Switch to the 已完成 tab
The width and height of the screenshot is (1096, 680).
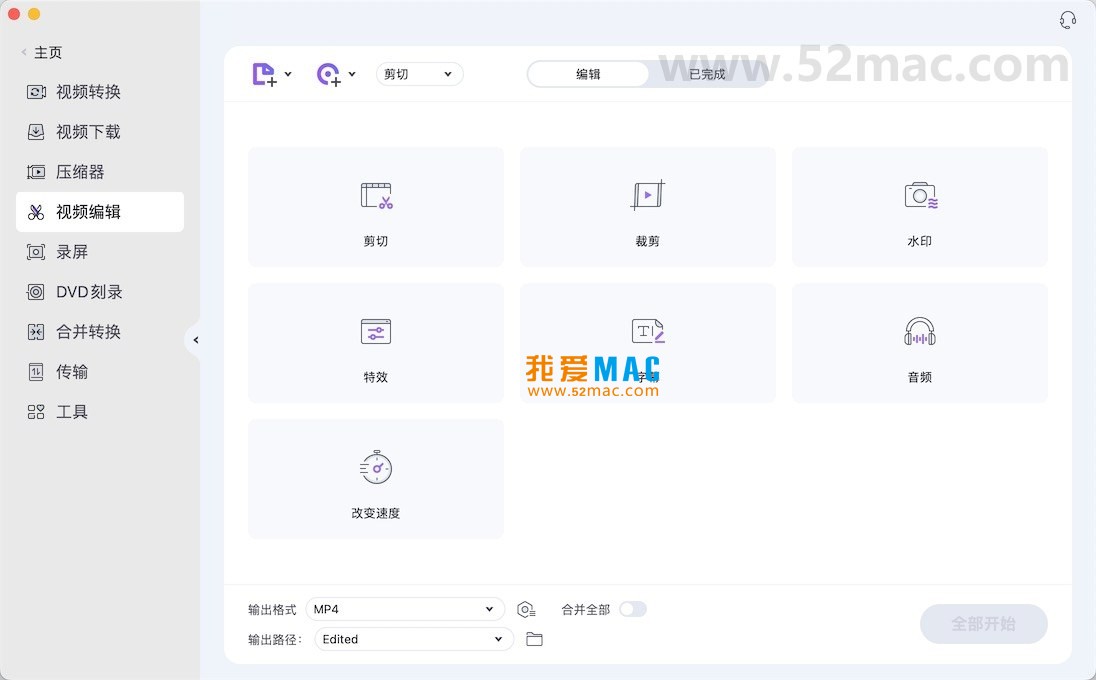coord(707,74)
